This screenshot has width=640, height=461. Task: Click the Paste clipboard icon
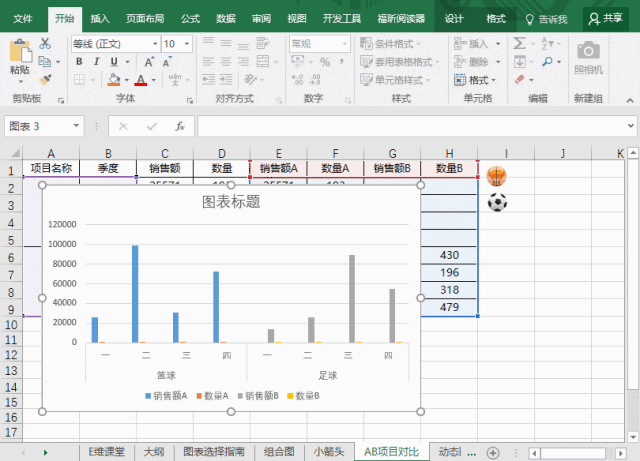20,51
